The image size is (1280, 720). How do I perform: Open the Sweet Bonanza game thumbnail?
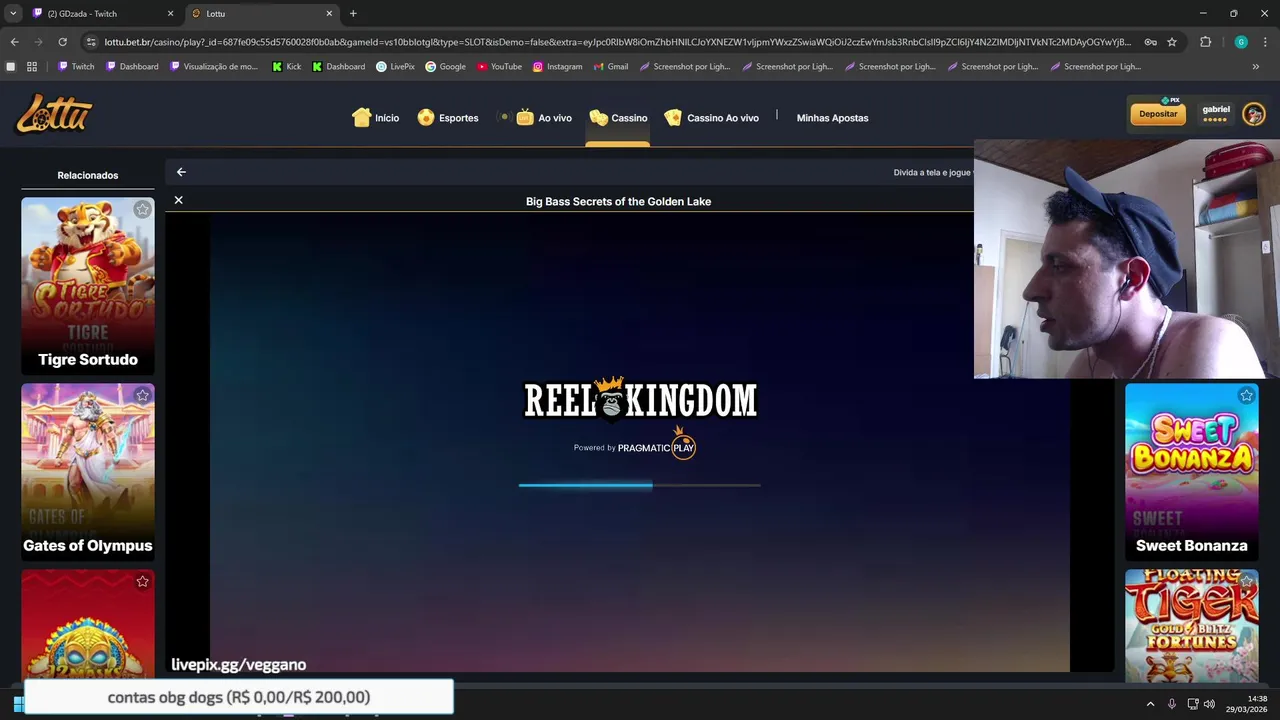click(1192, 472)
